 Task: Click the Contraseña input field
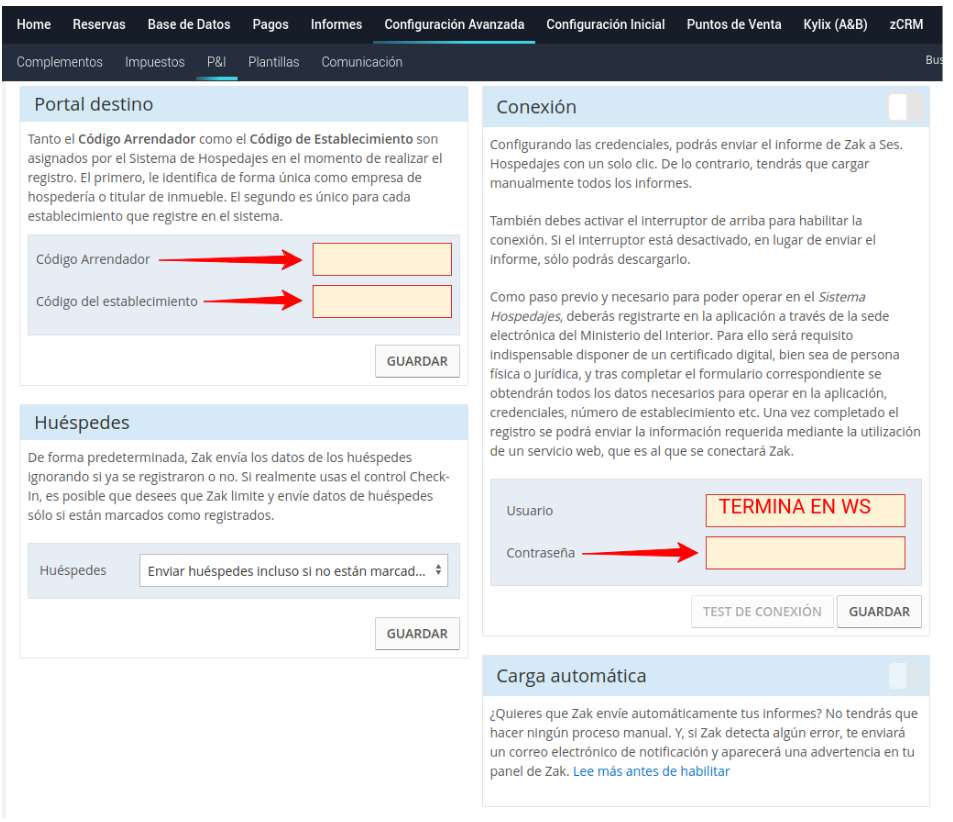coord(805,553)
